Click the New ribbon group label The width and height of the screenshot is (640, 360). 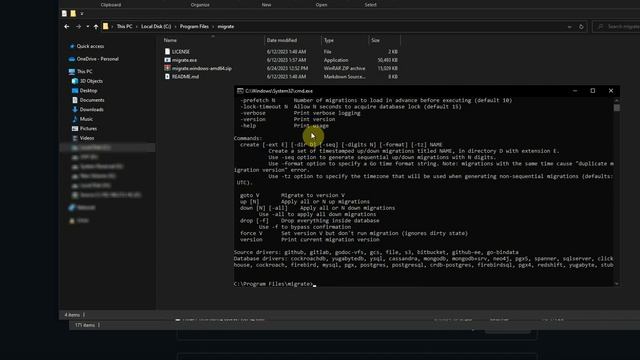click(266, 5)
